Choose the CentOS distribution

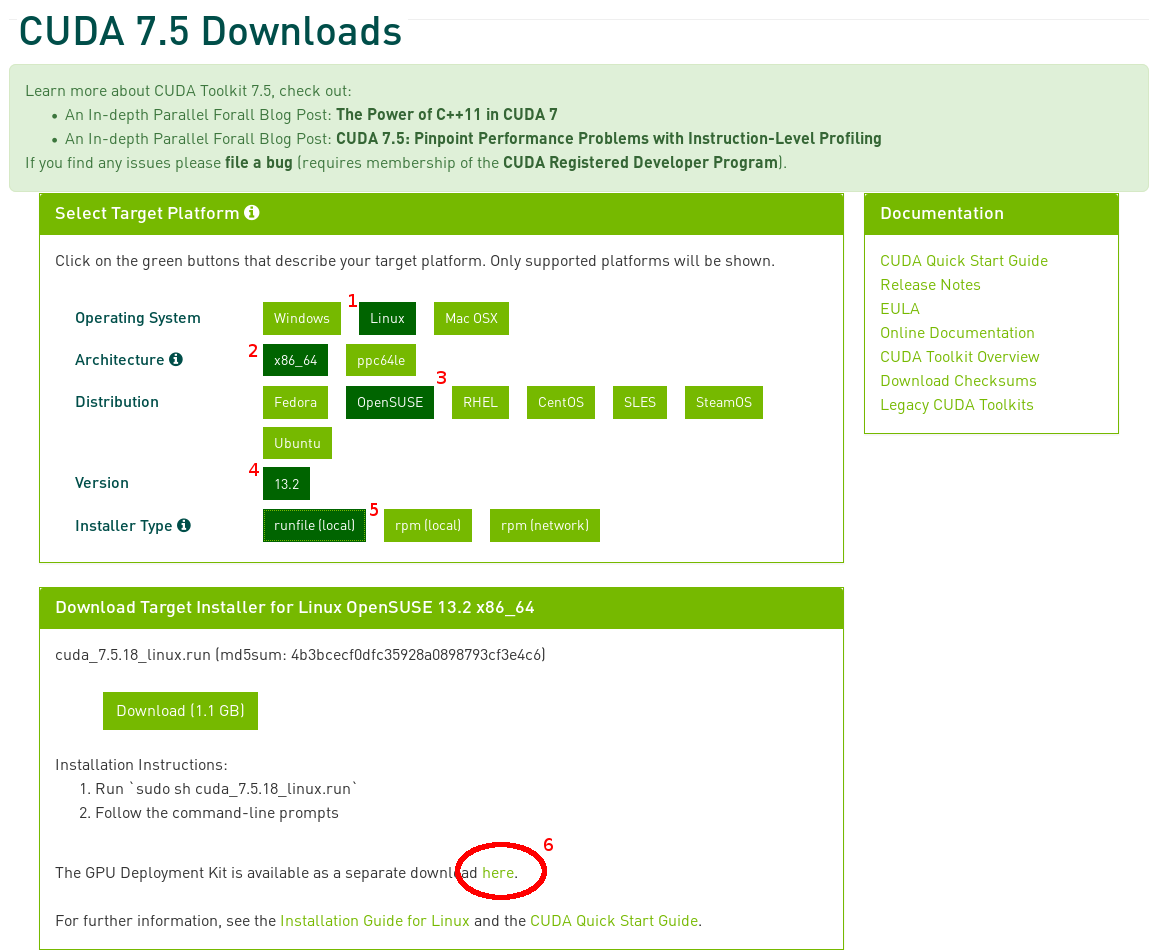560,402
